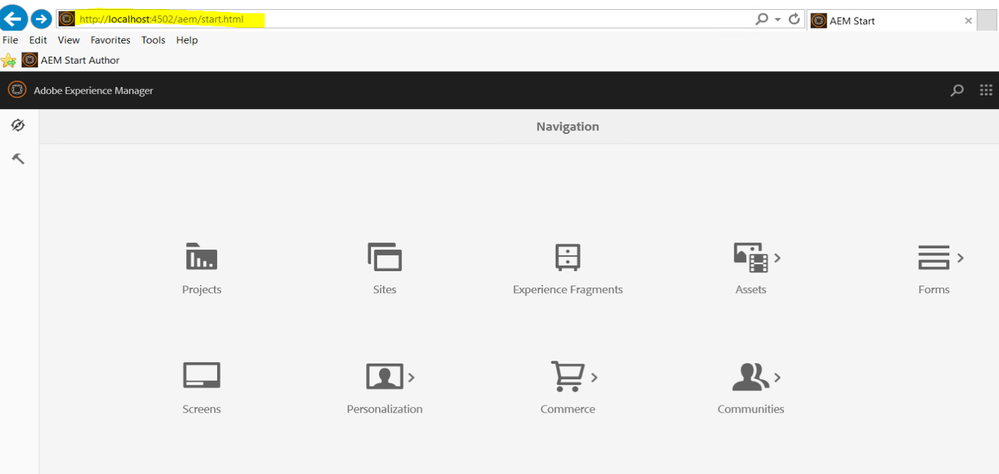Open the Tools menu in menu bar

click(x=153, y=40)
